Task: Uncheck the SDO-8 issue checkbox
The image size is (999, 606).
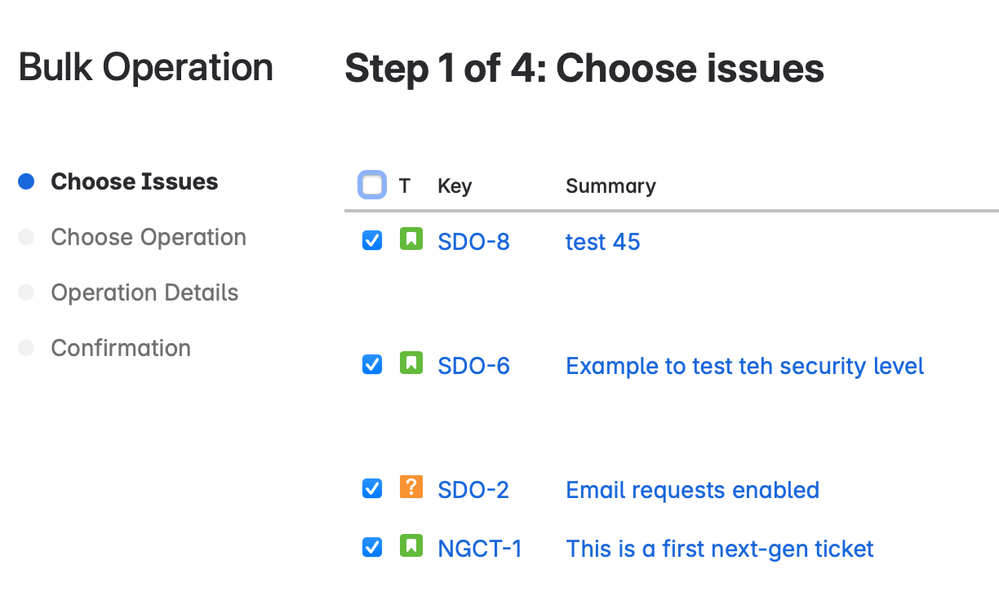Action: tap(372, 241)
